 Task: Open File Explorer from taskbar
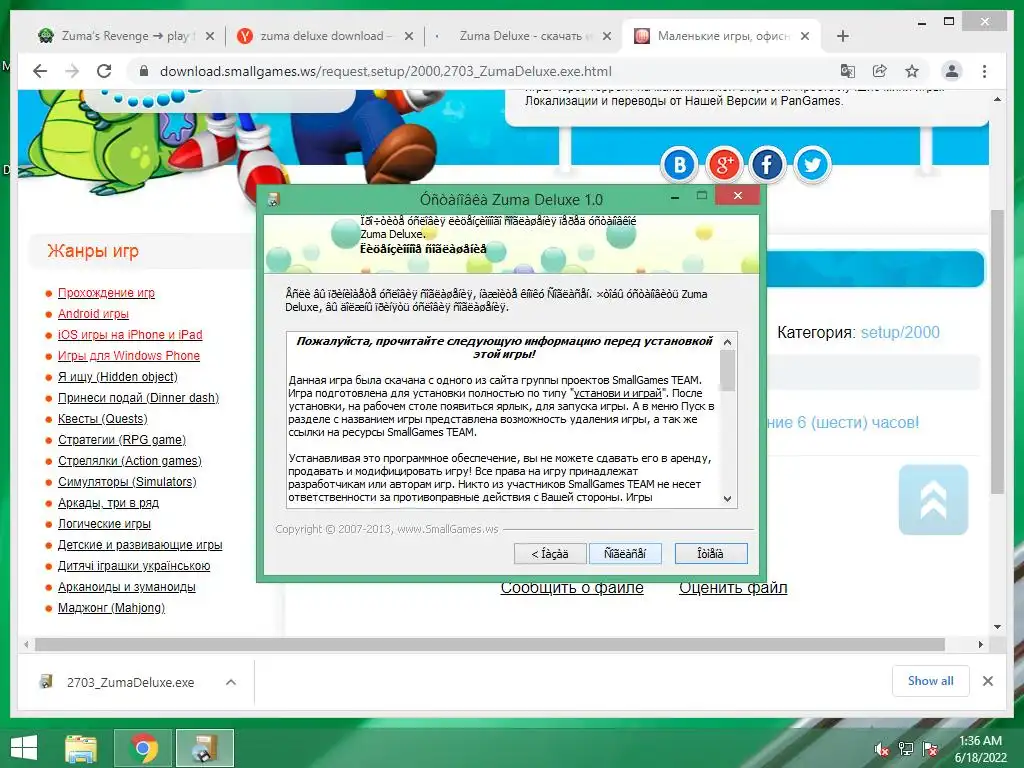coord(81,748)
